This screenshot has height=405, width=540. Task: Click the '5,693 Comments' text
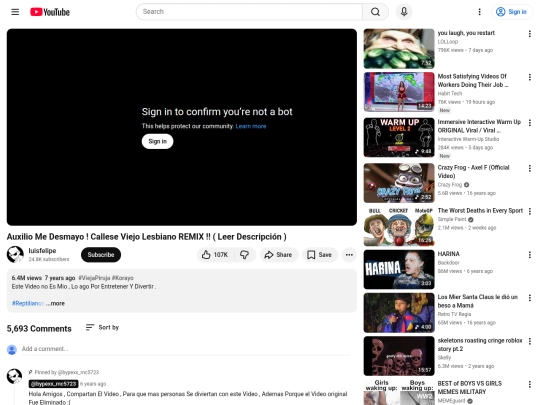click(x=39, y=329)
